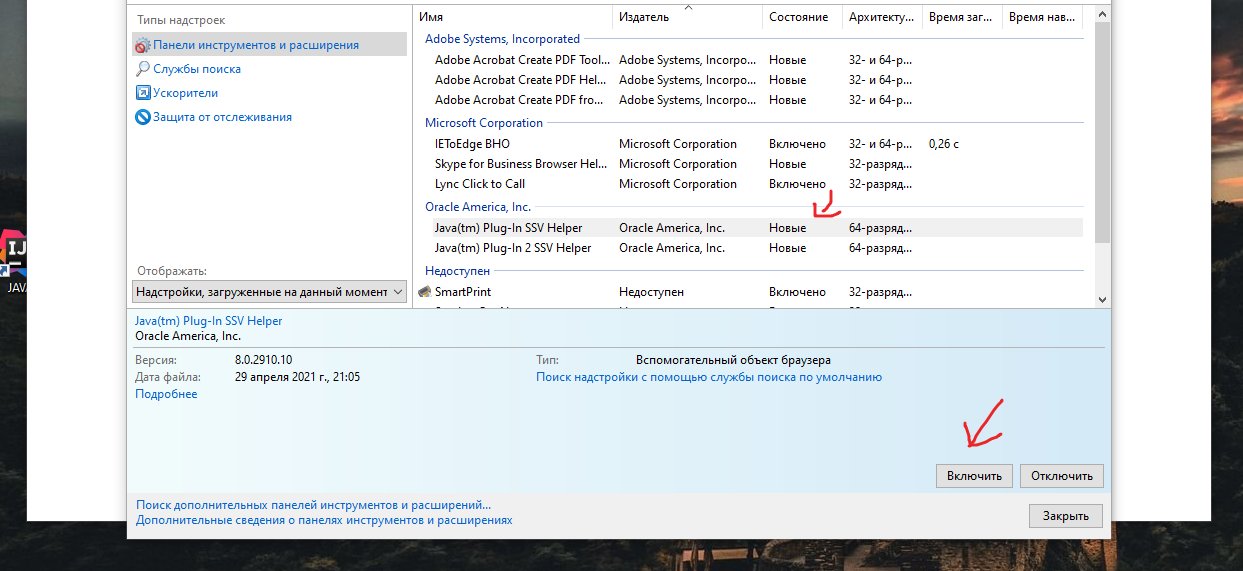Viewport: 1243px width, 571px height.
Task: Click the type value Вспомогательный объект браузера
Action: coord(733,360)
